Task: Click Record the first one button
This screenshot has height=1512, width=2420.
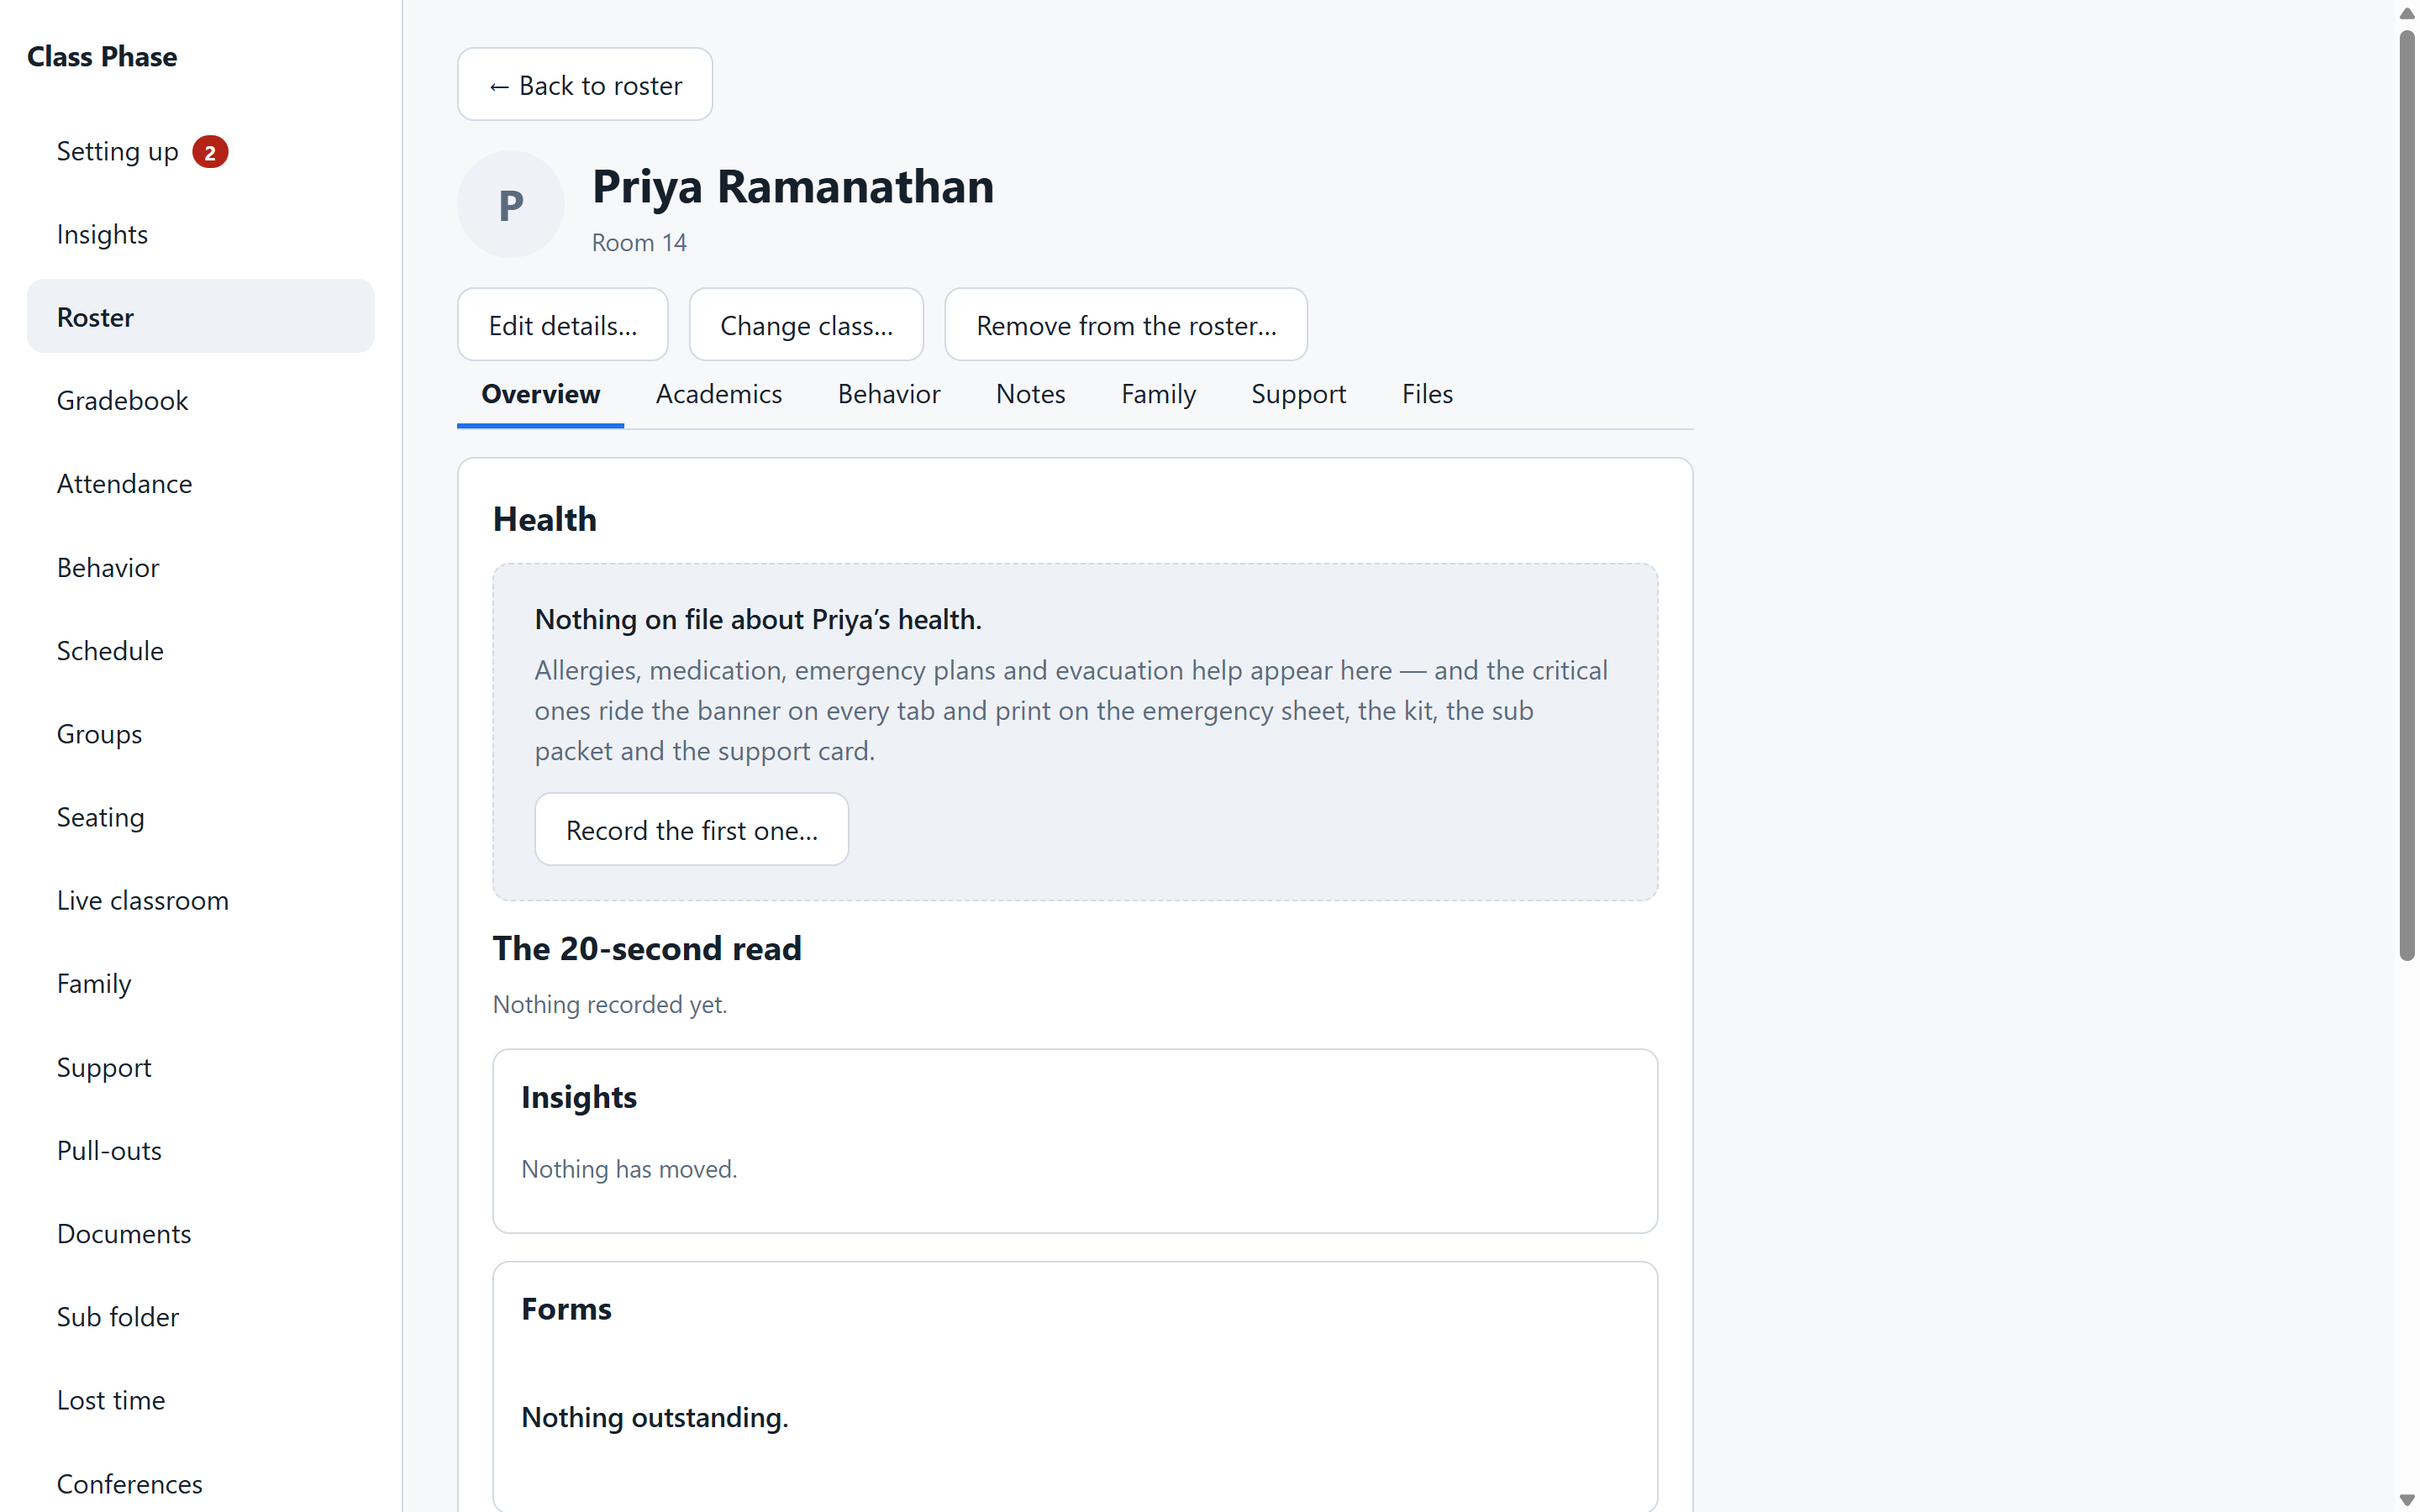Action: (x=692, y=830)
